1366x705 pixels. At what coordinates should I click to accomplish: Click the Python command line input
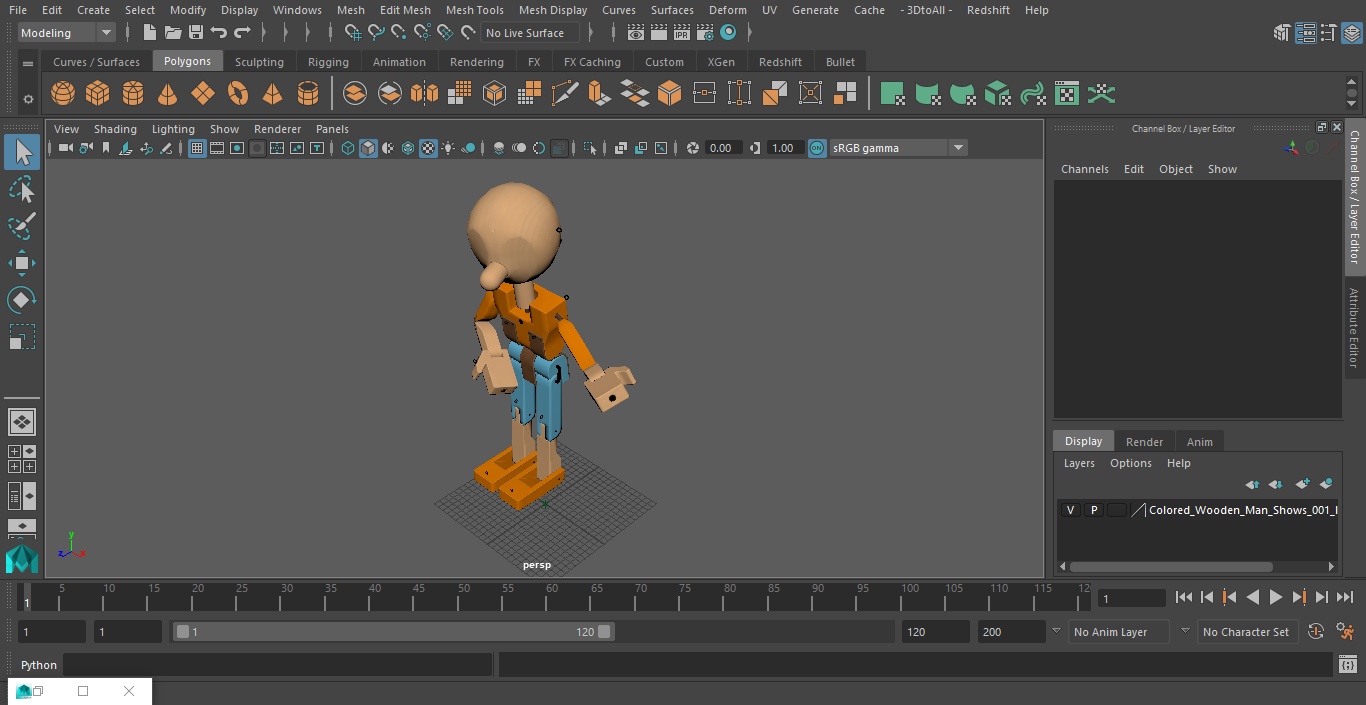point(277,665)
